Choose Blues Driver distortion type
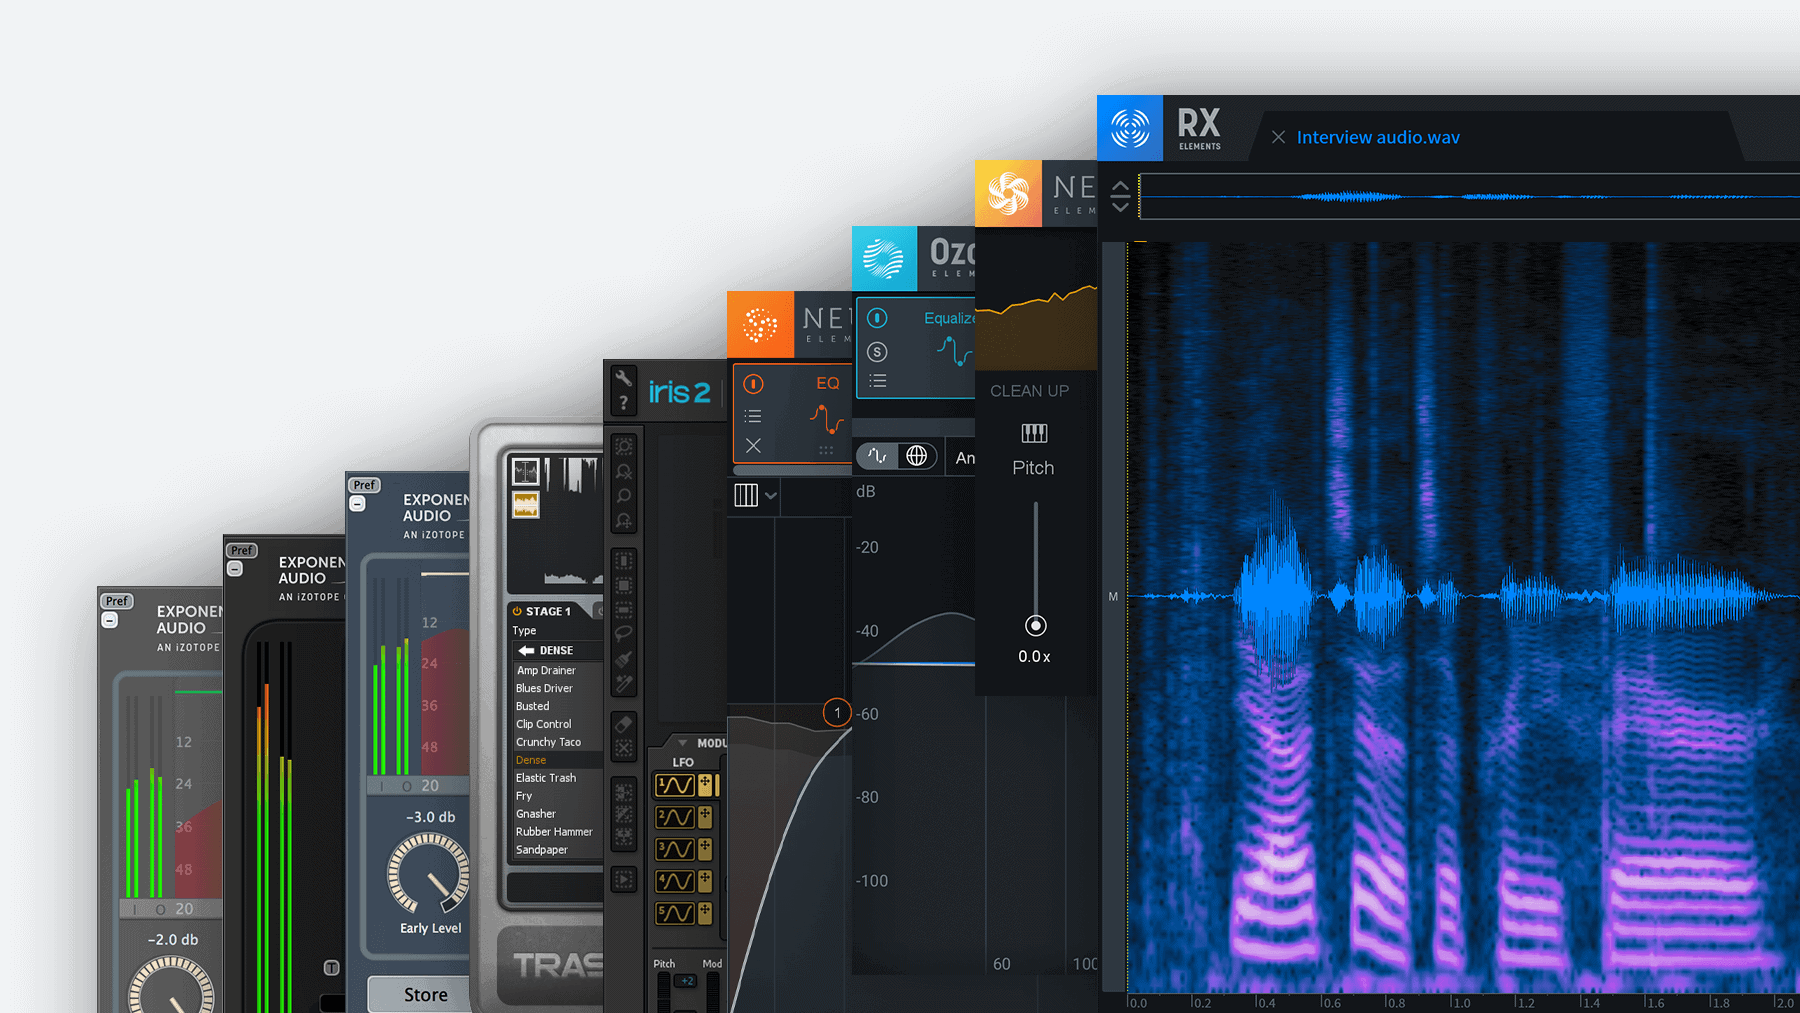Screen dimensions: 1800x1013 coord(544,688)
